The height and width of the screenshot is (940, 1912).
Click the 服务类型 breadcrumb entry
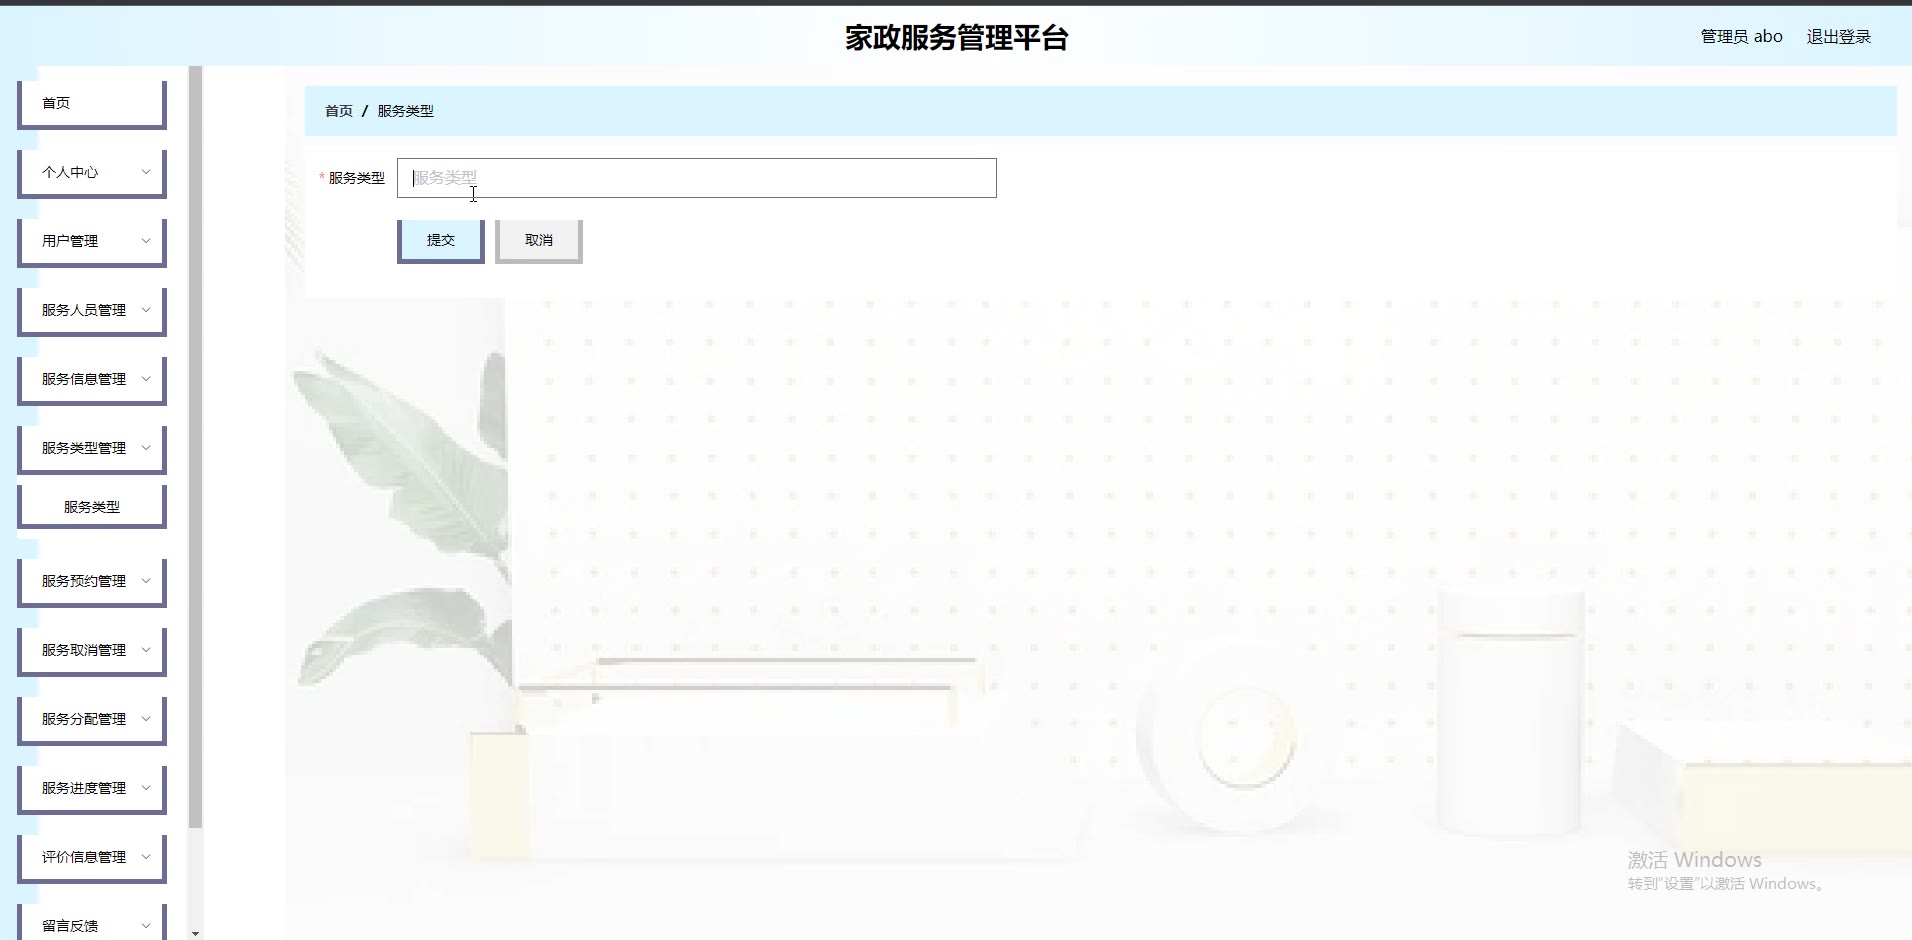[405, 111]
